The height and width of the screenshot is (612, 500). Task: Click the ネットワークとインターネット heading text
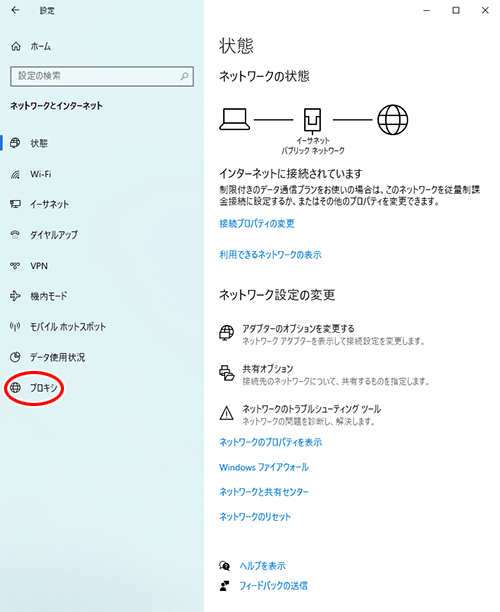tap(56, 105)
